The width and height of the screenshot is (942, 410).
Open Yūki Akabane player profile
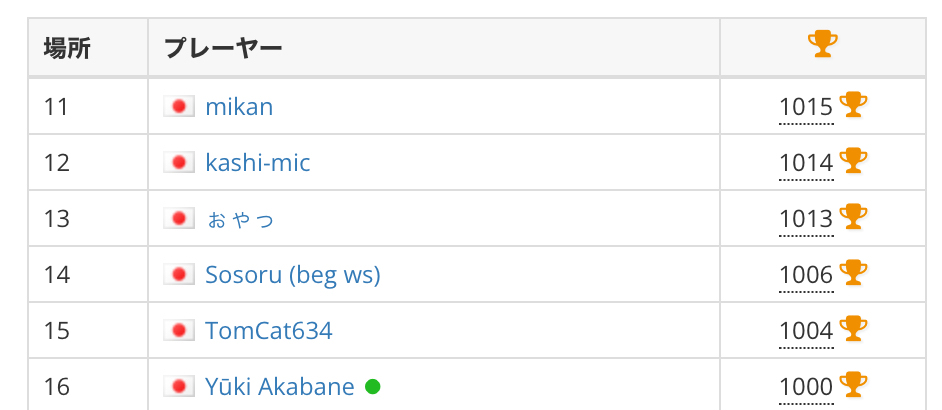click(x=280, y=387)
